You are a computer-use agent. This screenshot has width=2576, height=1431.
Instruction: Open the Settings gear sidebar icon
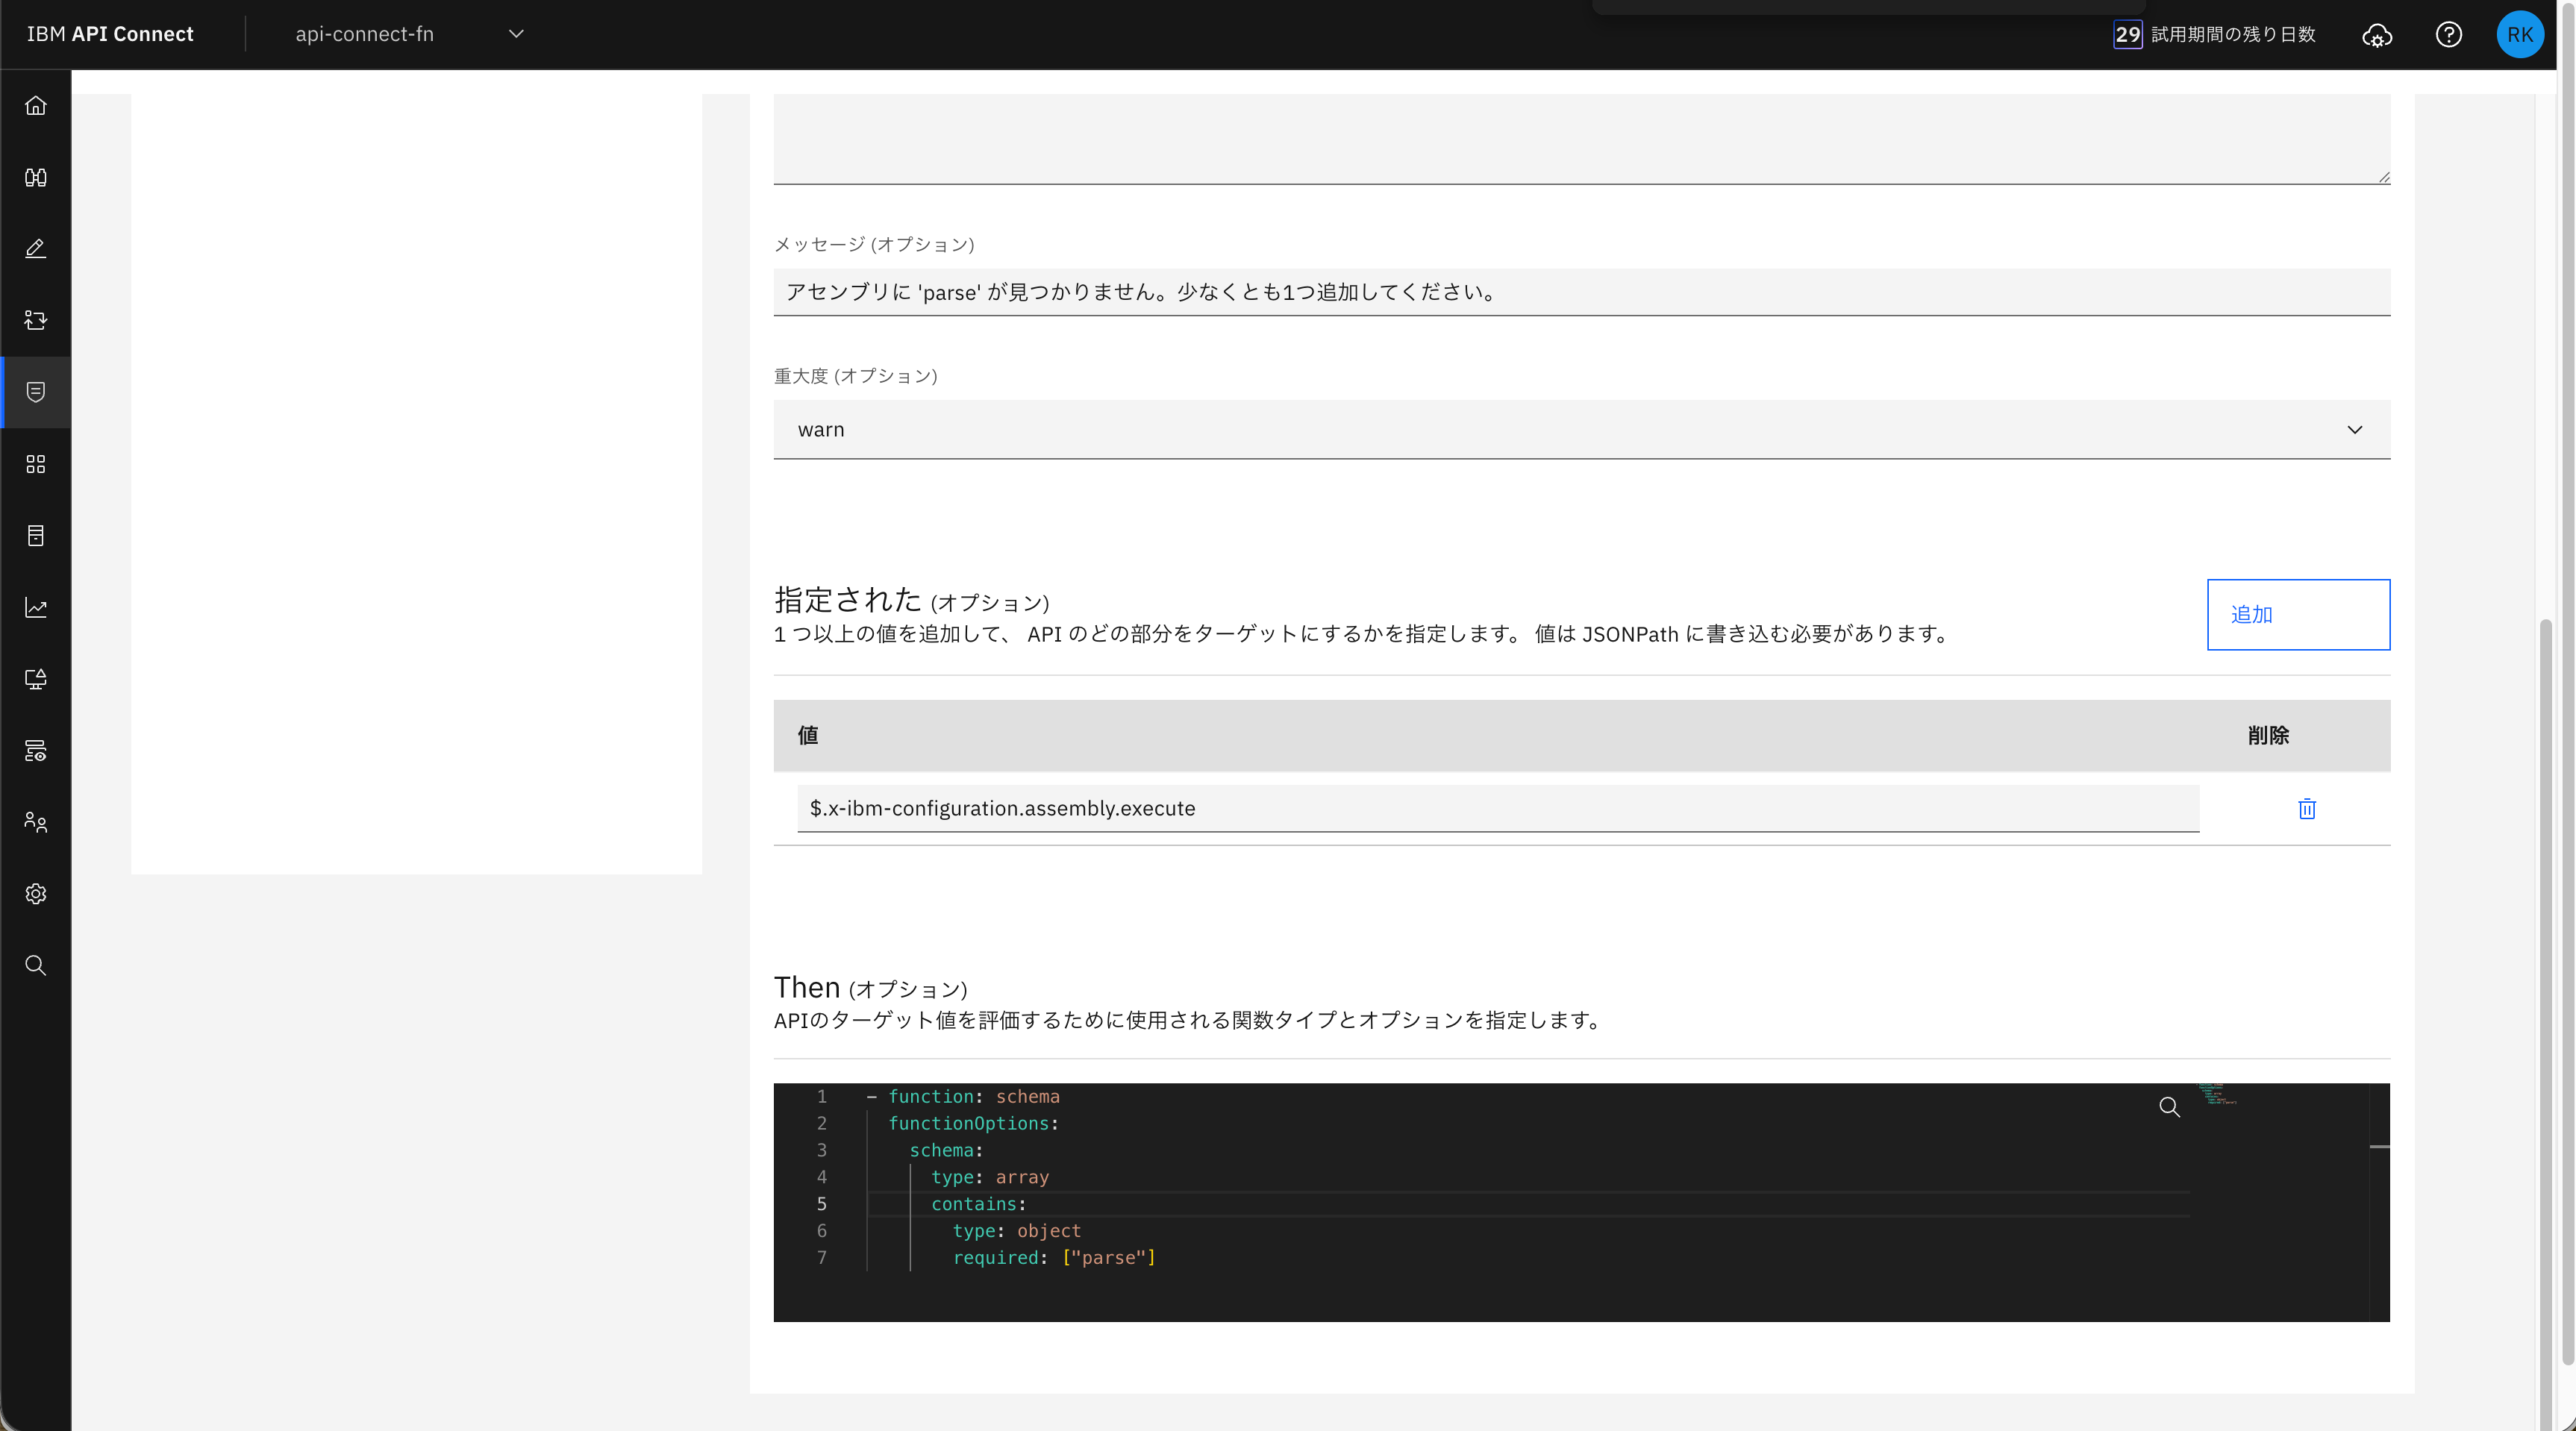36,894
